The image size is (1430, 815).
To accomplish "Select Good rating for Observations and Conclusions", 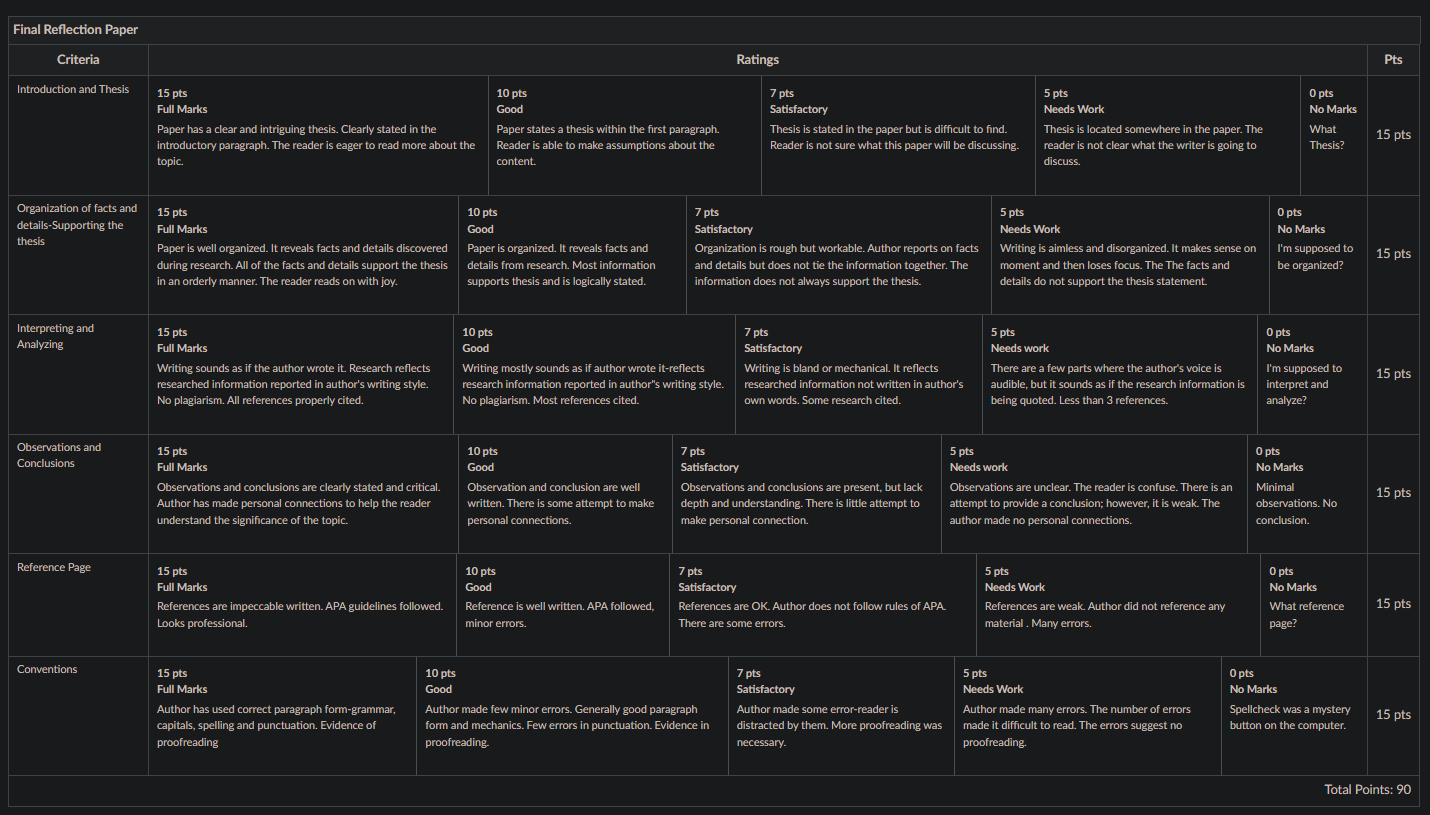I will pyautogui.click(x=565, y=493).
